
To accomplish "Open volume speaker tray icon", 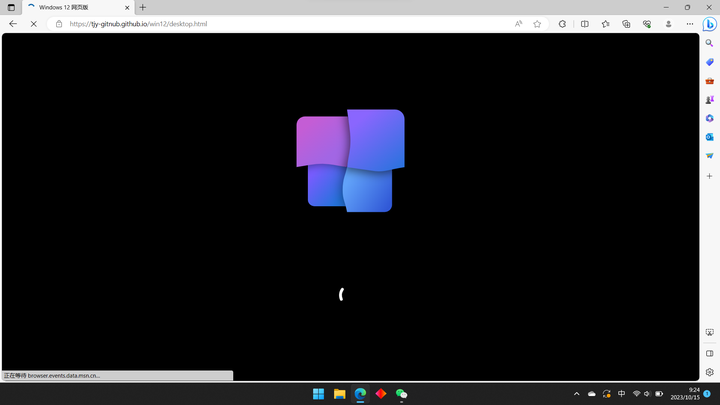I will [x=647, y=394].
